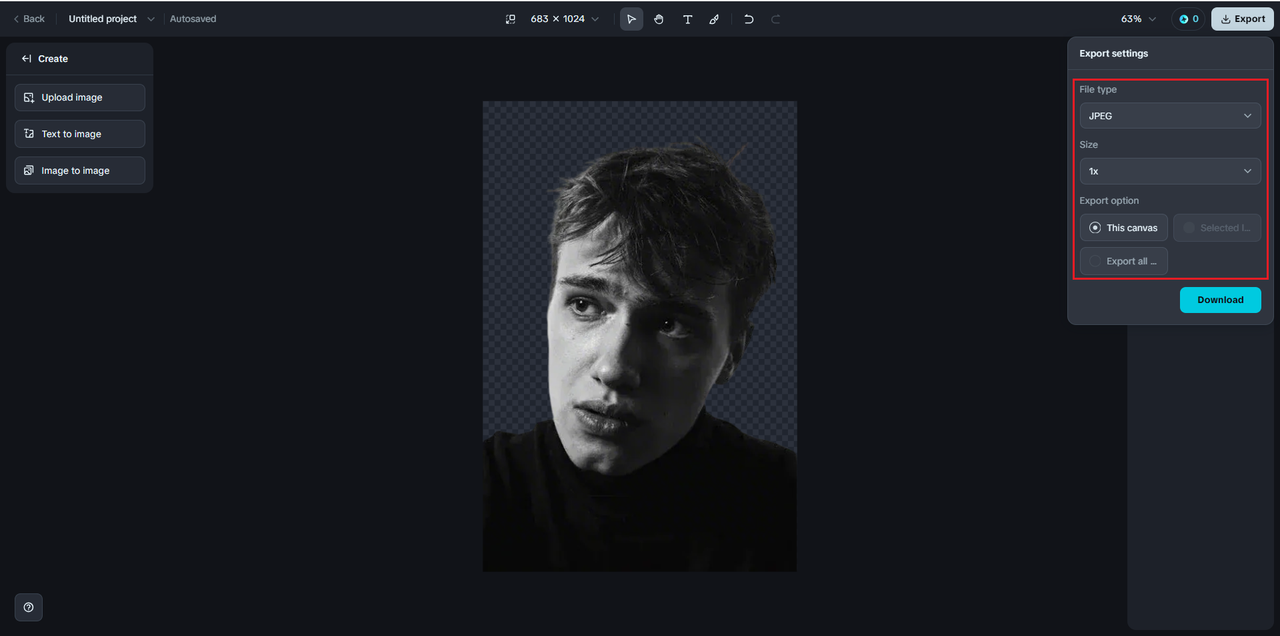
Task: Go back using the Back button
Action: pyautogui.click(x=28, y=19)
